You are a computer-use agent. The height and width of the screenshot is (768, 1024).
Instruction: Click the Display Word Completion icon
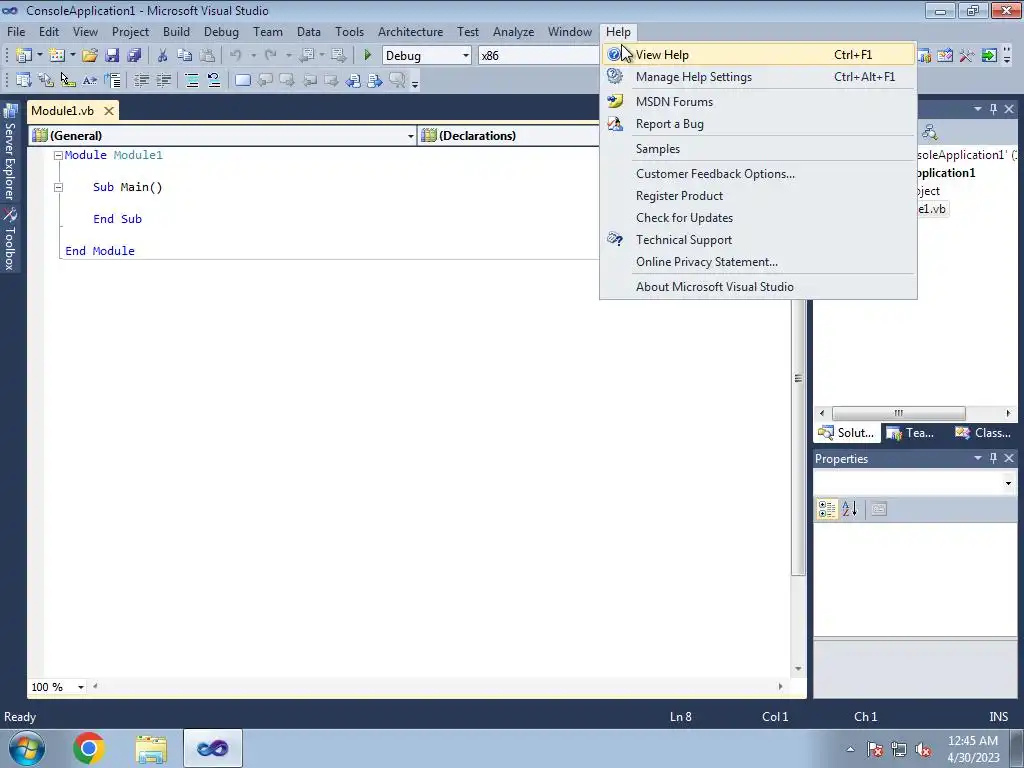click(x=90, y=80)
